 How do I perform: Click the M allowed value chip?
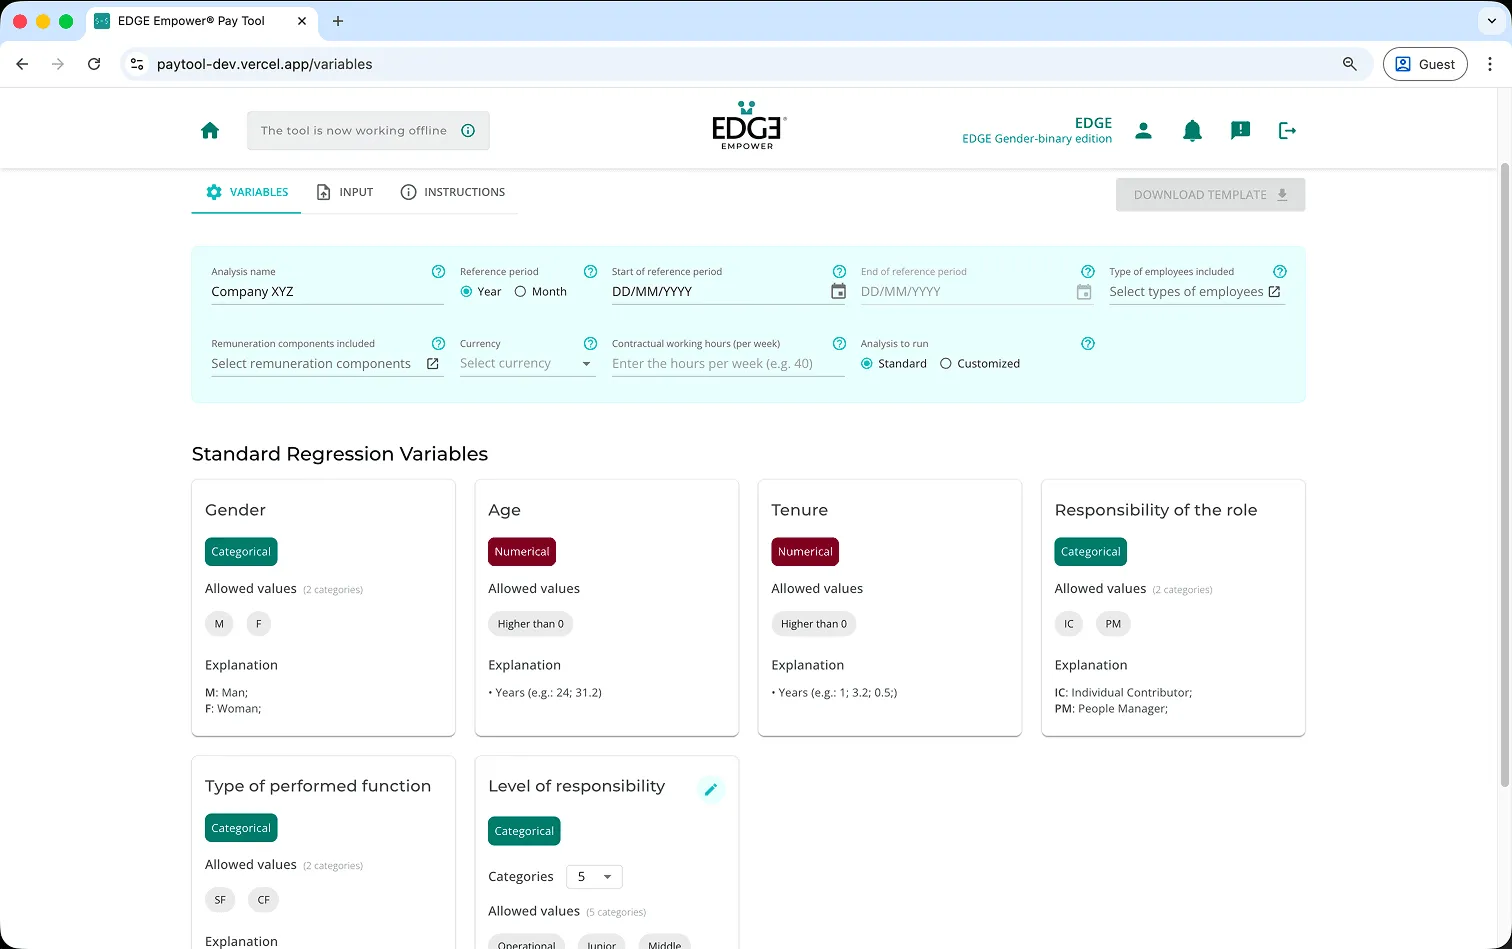click(x=219, y=624)
